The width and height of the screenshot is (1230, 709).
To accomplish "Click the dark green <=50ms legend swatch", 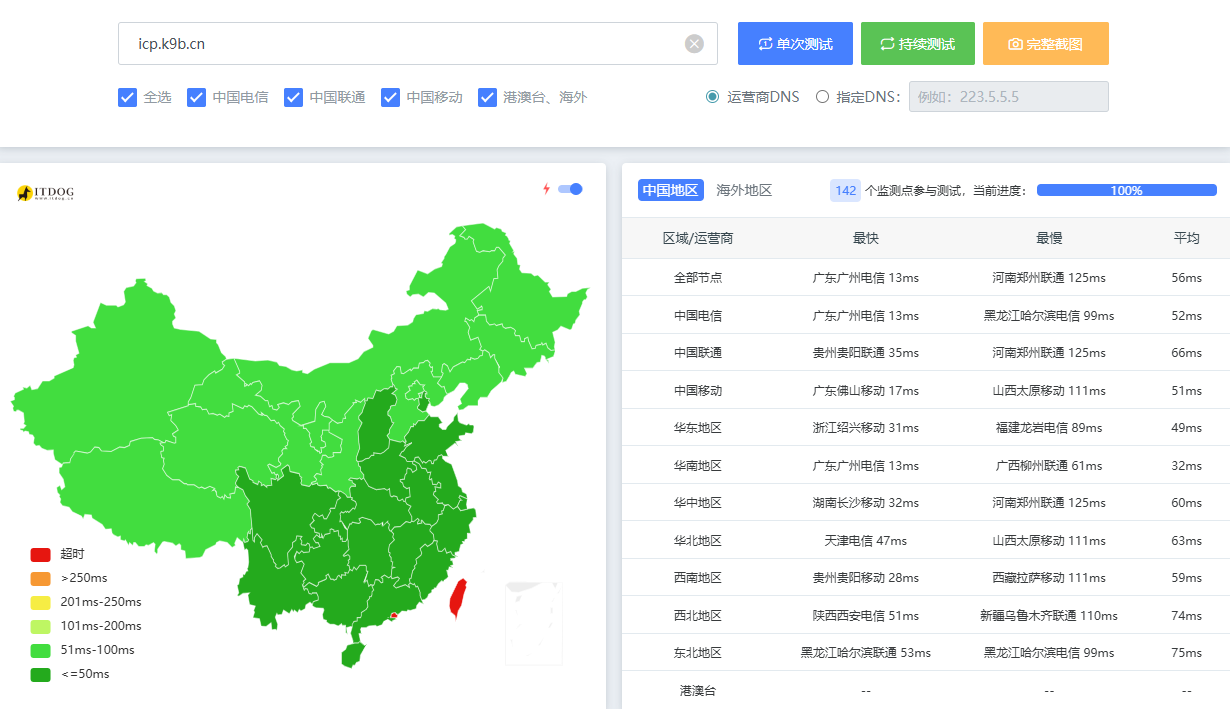I will tap(40, 674).
